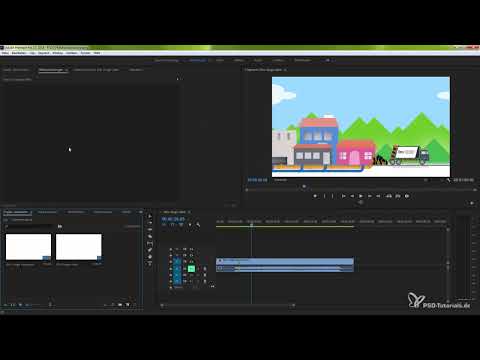Open the Datei menu
The image size is (480, 360).
coord(5,53)
